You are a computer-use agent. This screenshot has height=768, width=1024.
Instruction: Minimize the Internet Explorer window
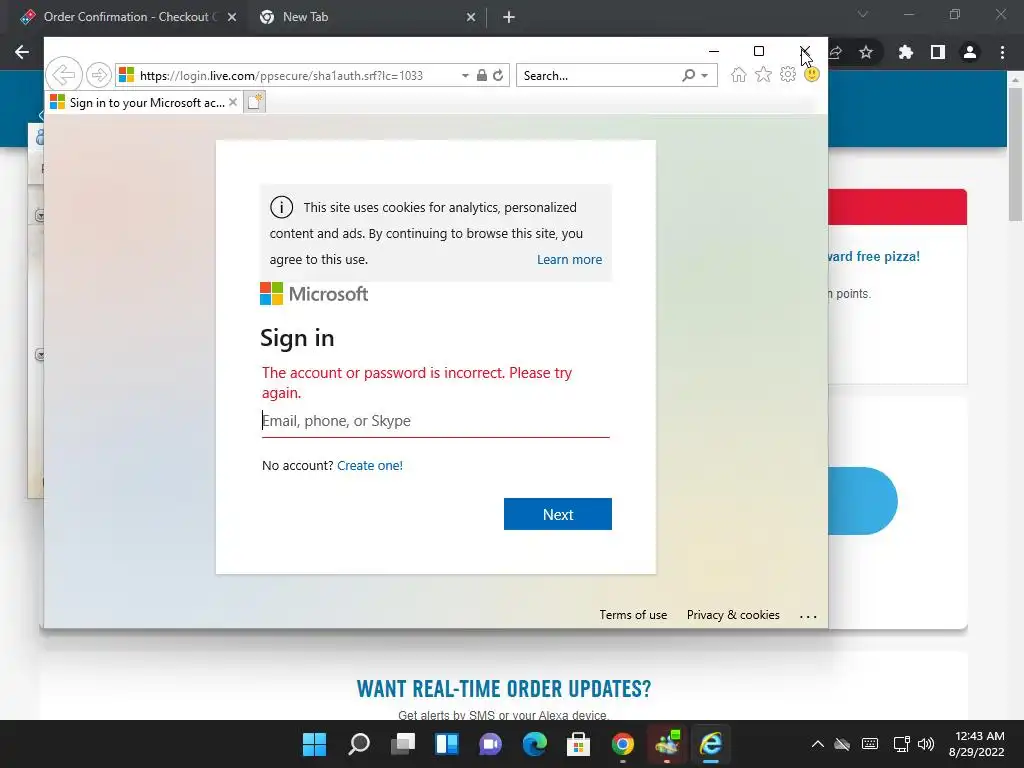714,51
